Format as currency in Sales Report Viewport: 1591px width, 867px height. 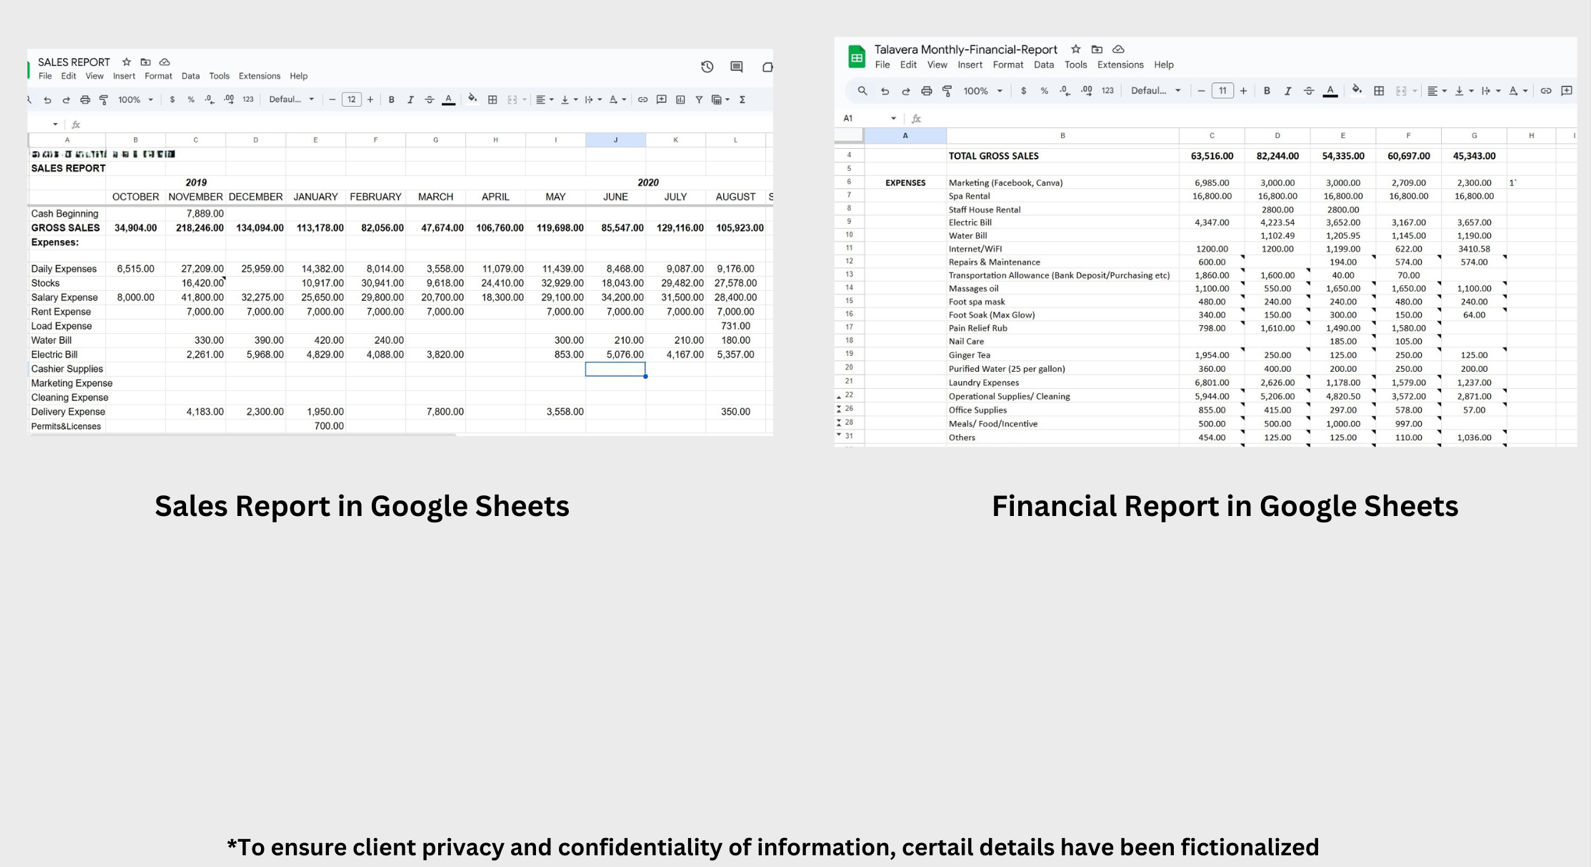172,100
